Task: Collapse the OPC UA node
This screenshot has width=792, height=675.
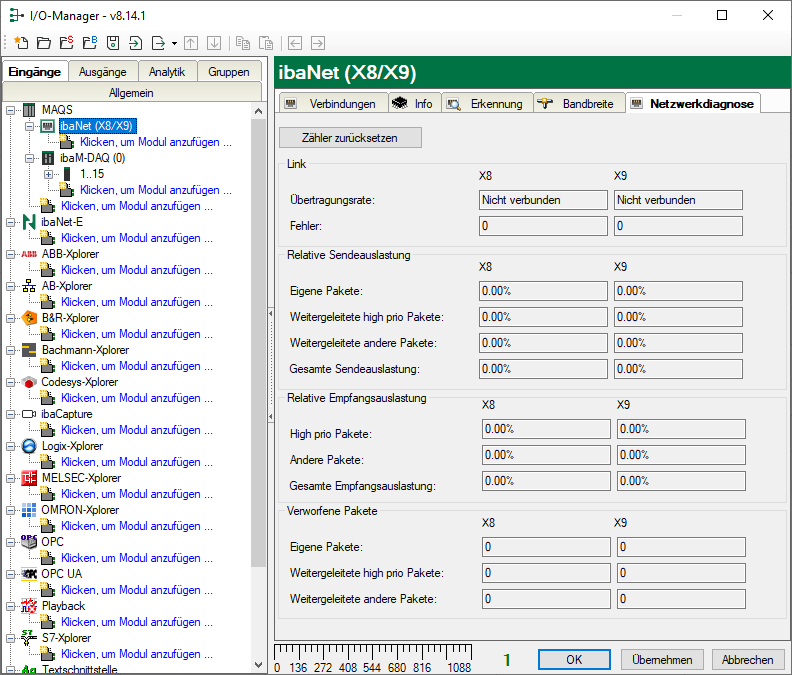Action: 10,574
